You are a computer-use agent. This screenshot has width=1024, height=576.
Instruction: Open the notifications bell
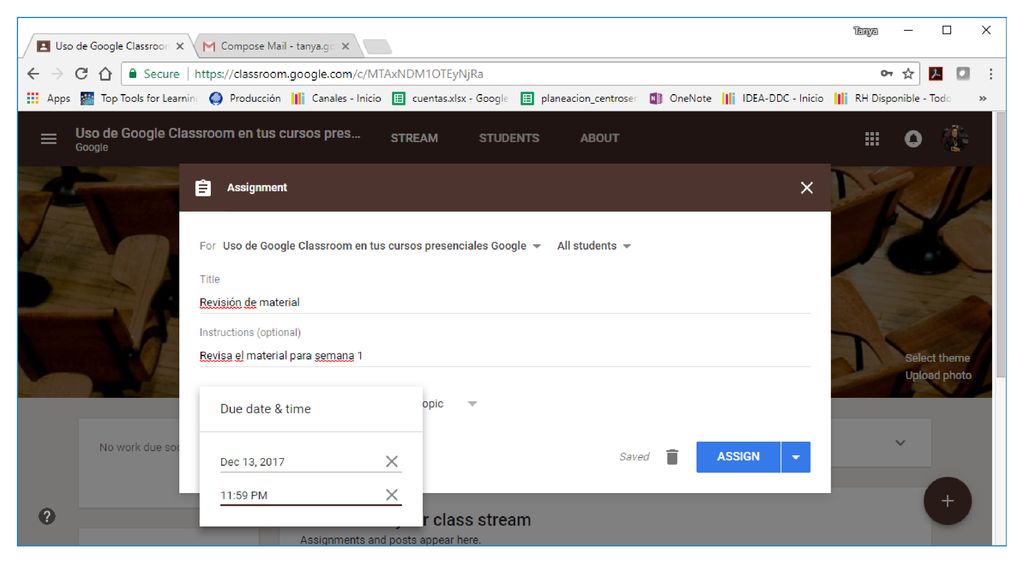[x=913, y=138]
